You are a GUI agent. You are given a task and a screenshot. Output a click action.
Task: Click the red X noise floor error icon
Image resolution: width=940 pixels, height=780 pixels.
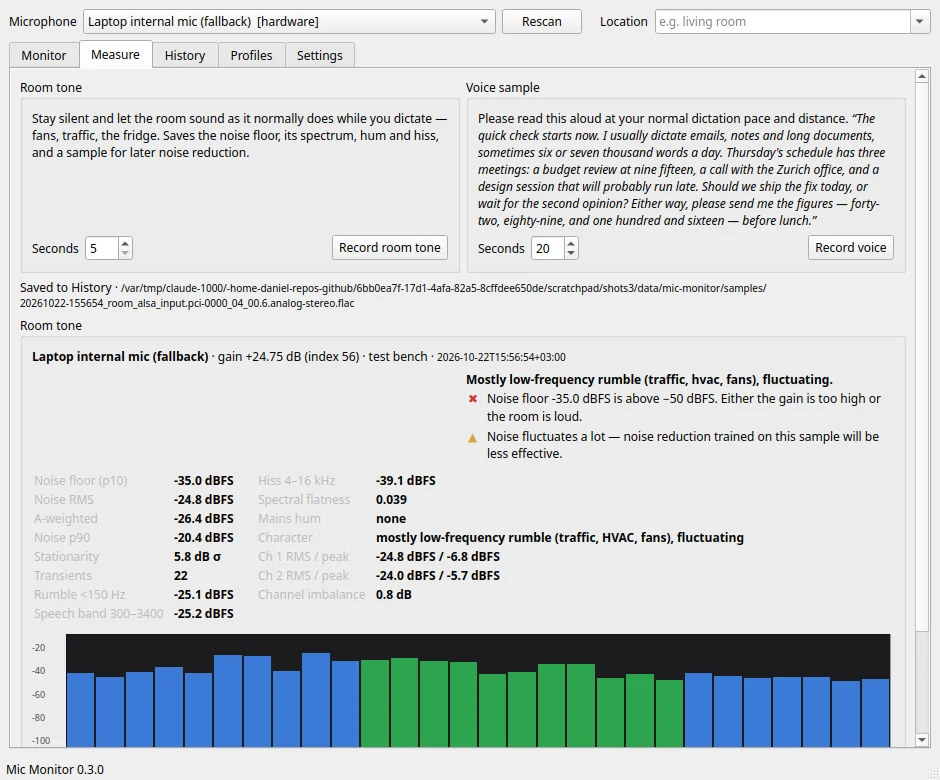pos(472,399)
